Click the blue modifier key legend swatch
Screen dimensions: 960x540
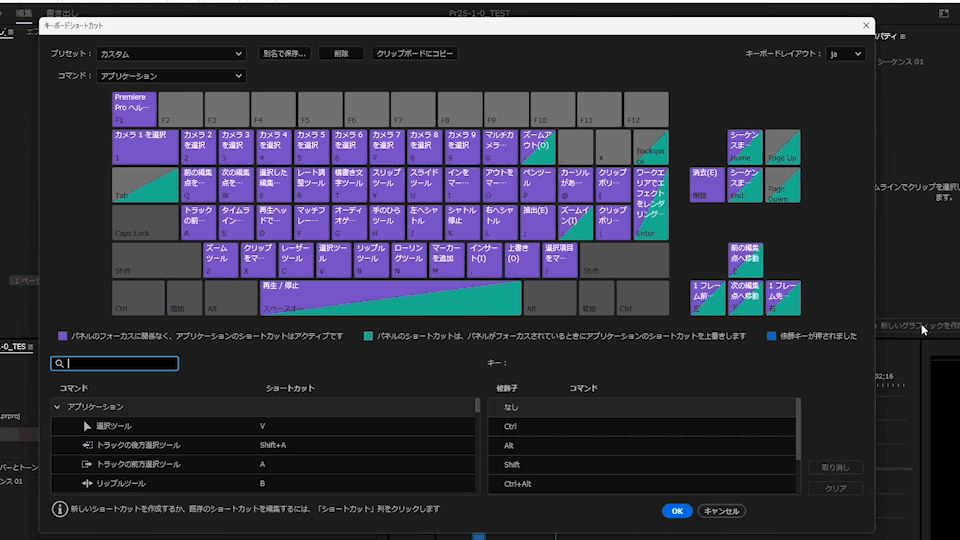coord(771,336)
